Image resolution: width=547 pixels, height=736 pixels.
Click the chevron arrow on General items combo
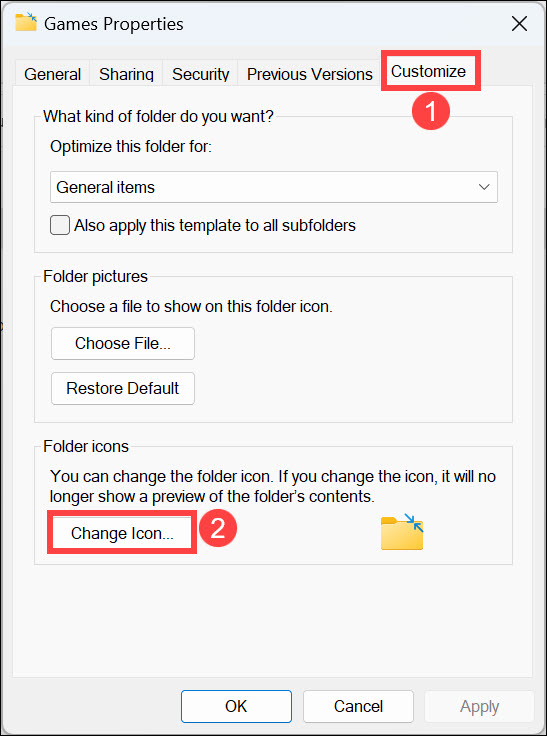(x=484, y=187)
